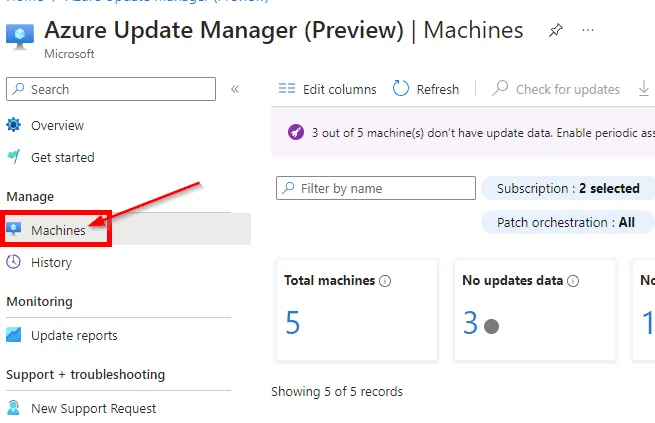This screenshot has width=655, height=423.
Task: Click the No updates data info icon
Action: pyautogui.click(x=573, y=281)
